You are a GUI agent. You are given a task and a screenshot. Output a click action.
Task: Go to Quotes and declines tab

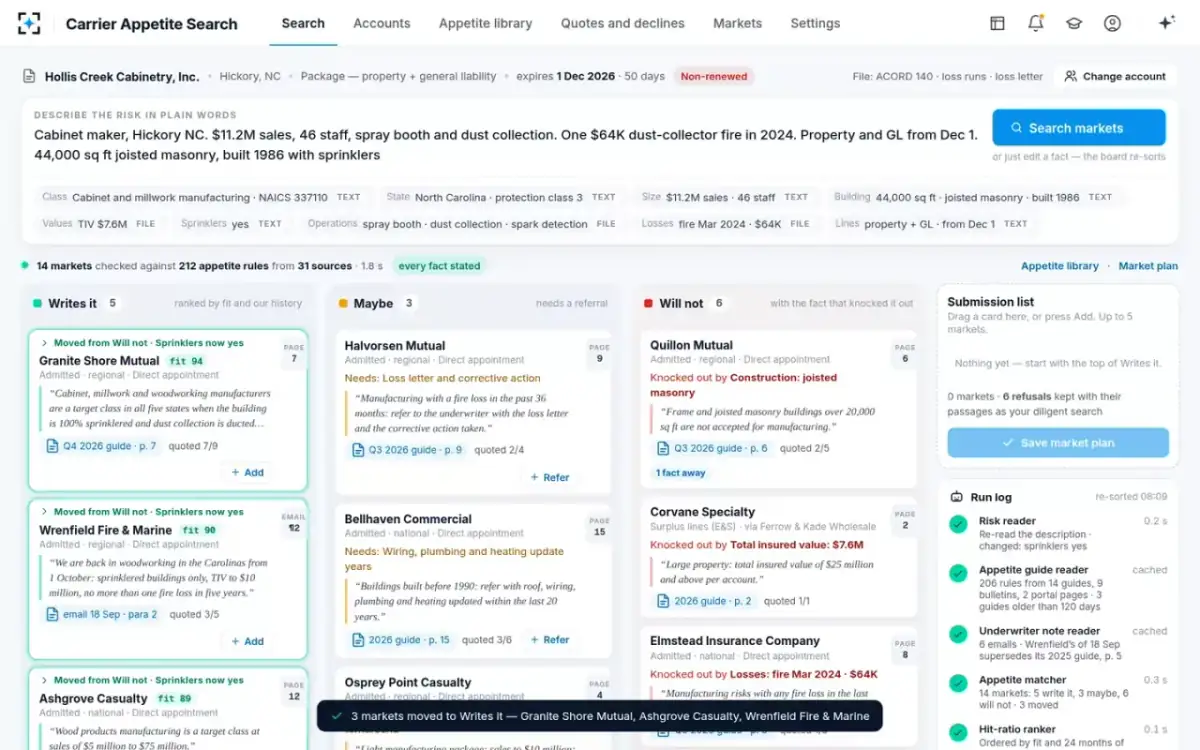tap(623, 23)
